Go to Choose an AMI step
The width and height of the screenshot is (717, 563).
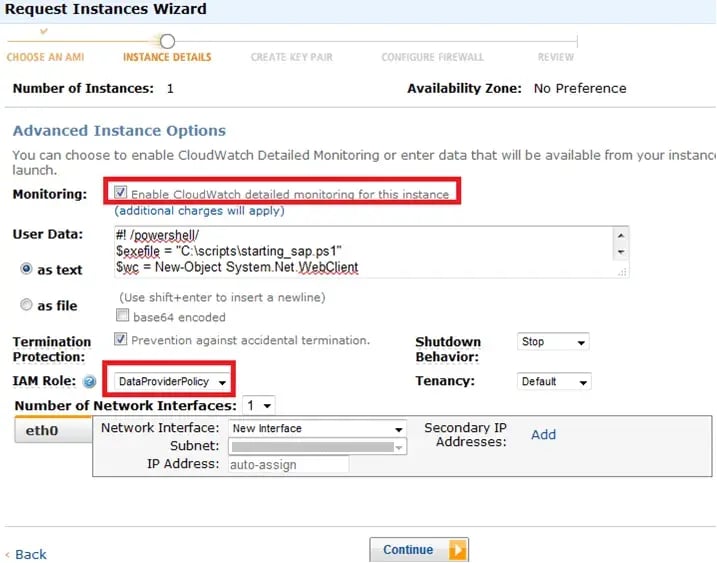[45, 57]
